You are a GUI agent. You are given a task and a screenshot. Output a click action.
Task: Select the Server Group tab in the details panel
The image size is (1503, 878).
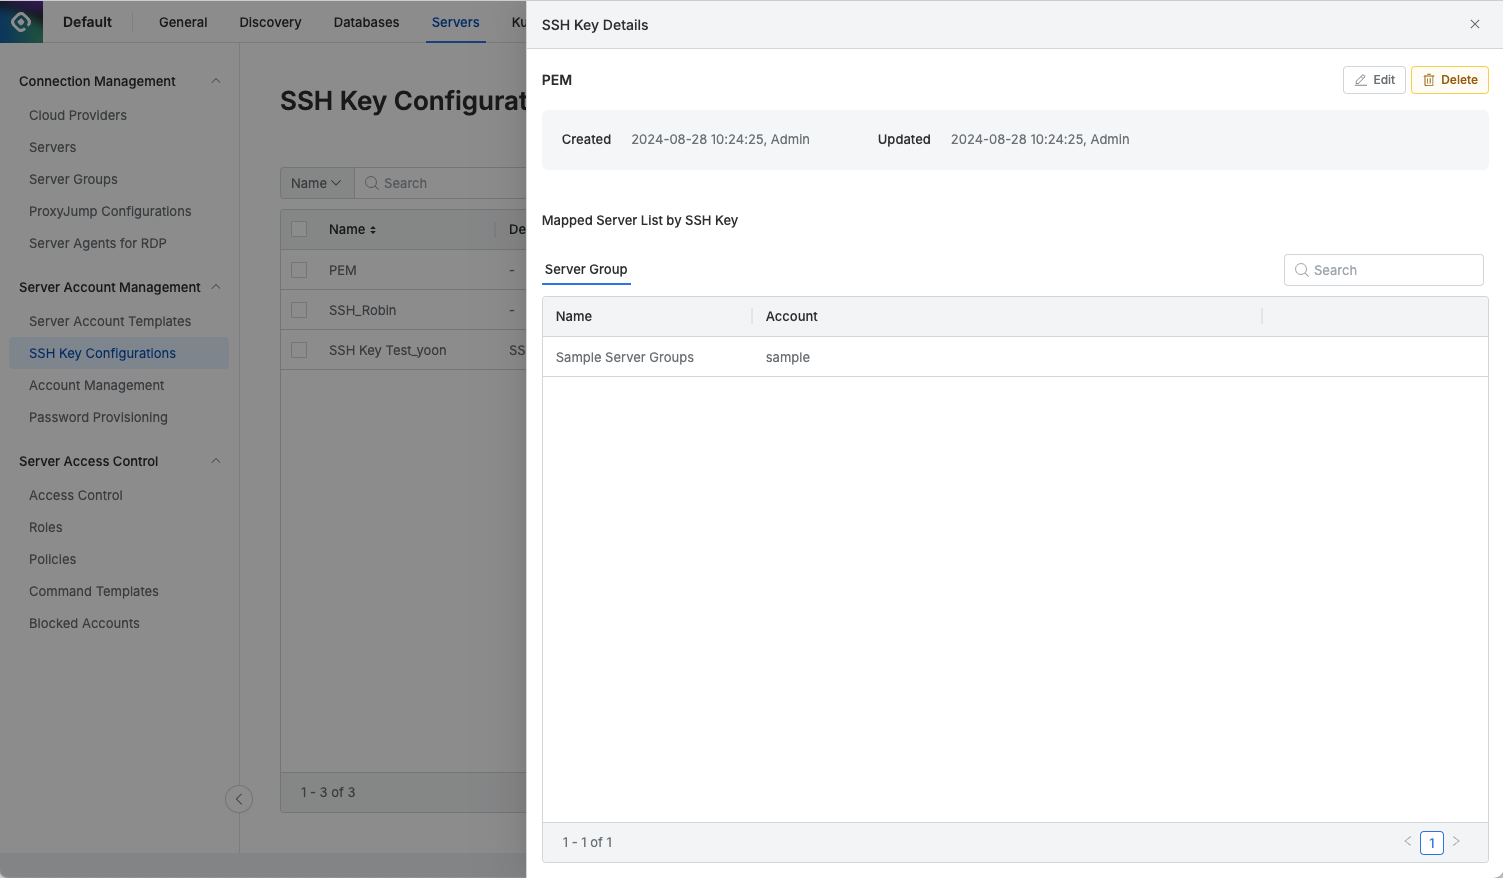[x=586, y=269]
